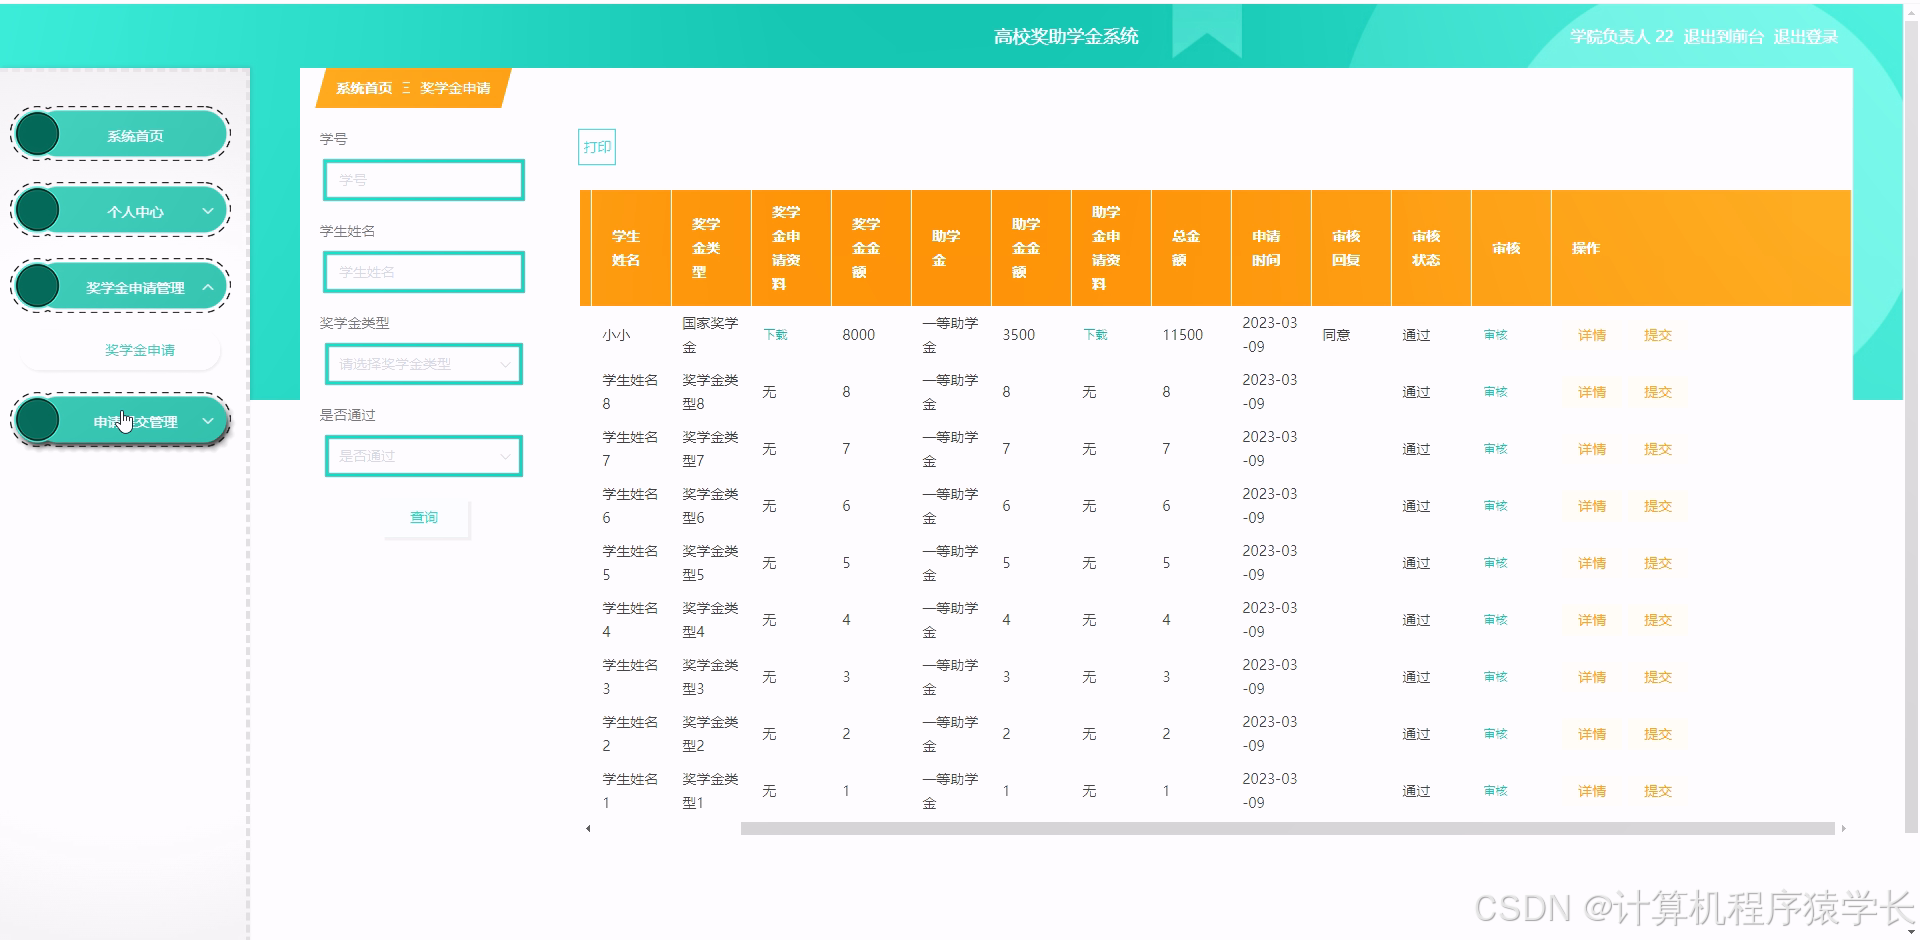Submit 学生姓名1's application via 提交
The width and height of the screenshot is (1920, 940).
(1658, 790)
